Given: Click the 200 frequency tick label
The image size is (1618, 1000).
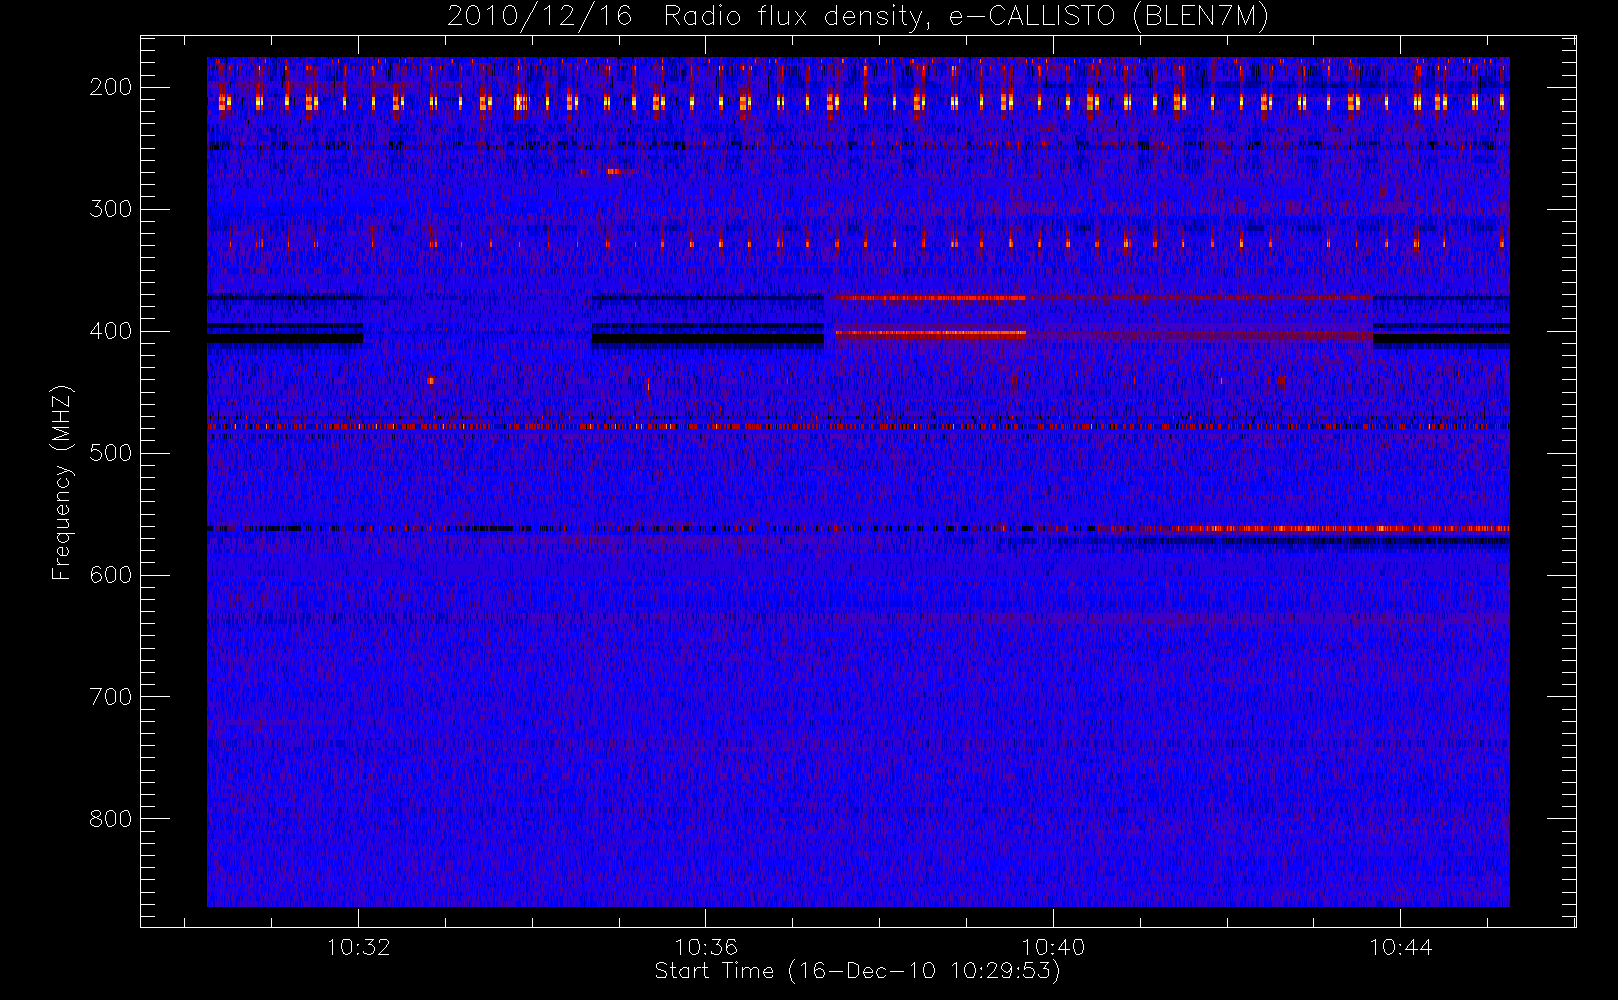Looking at the screenshot, I should [110, 87].
